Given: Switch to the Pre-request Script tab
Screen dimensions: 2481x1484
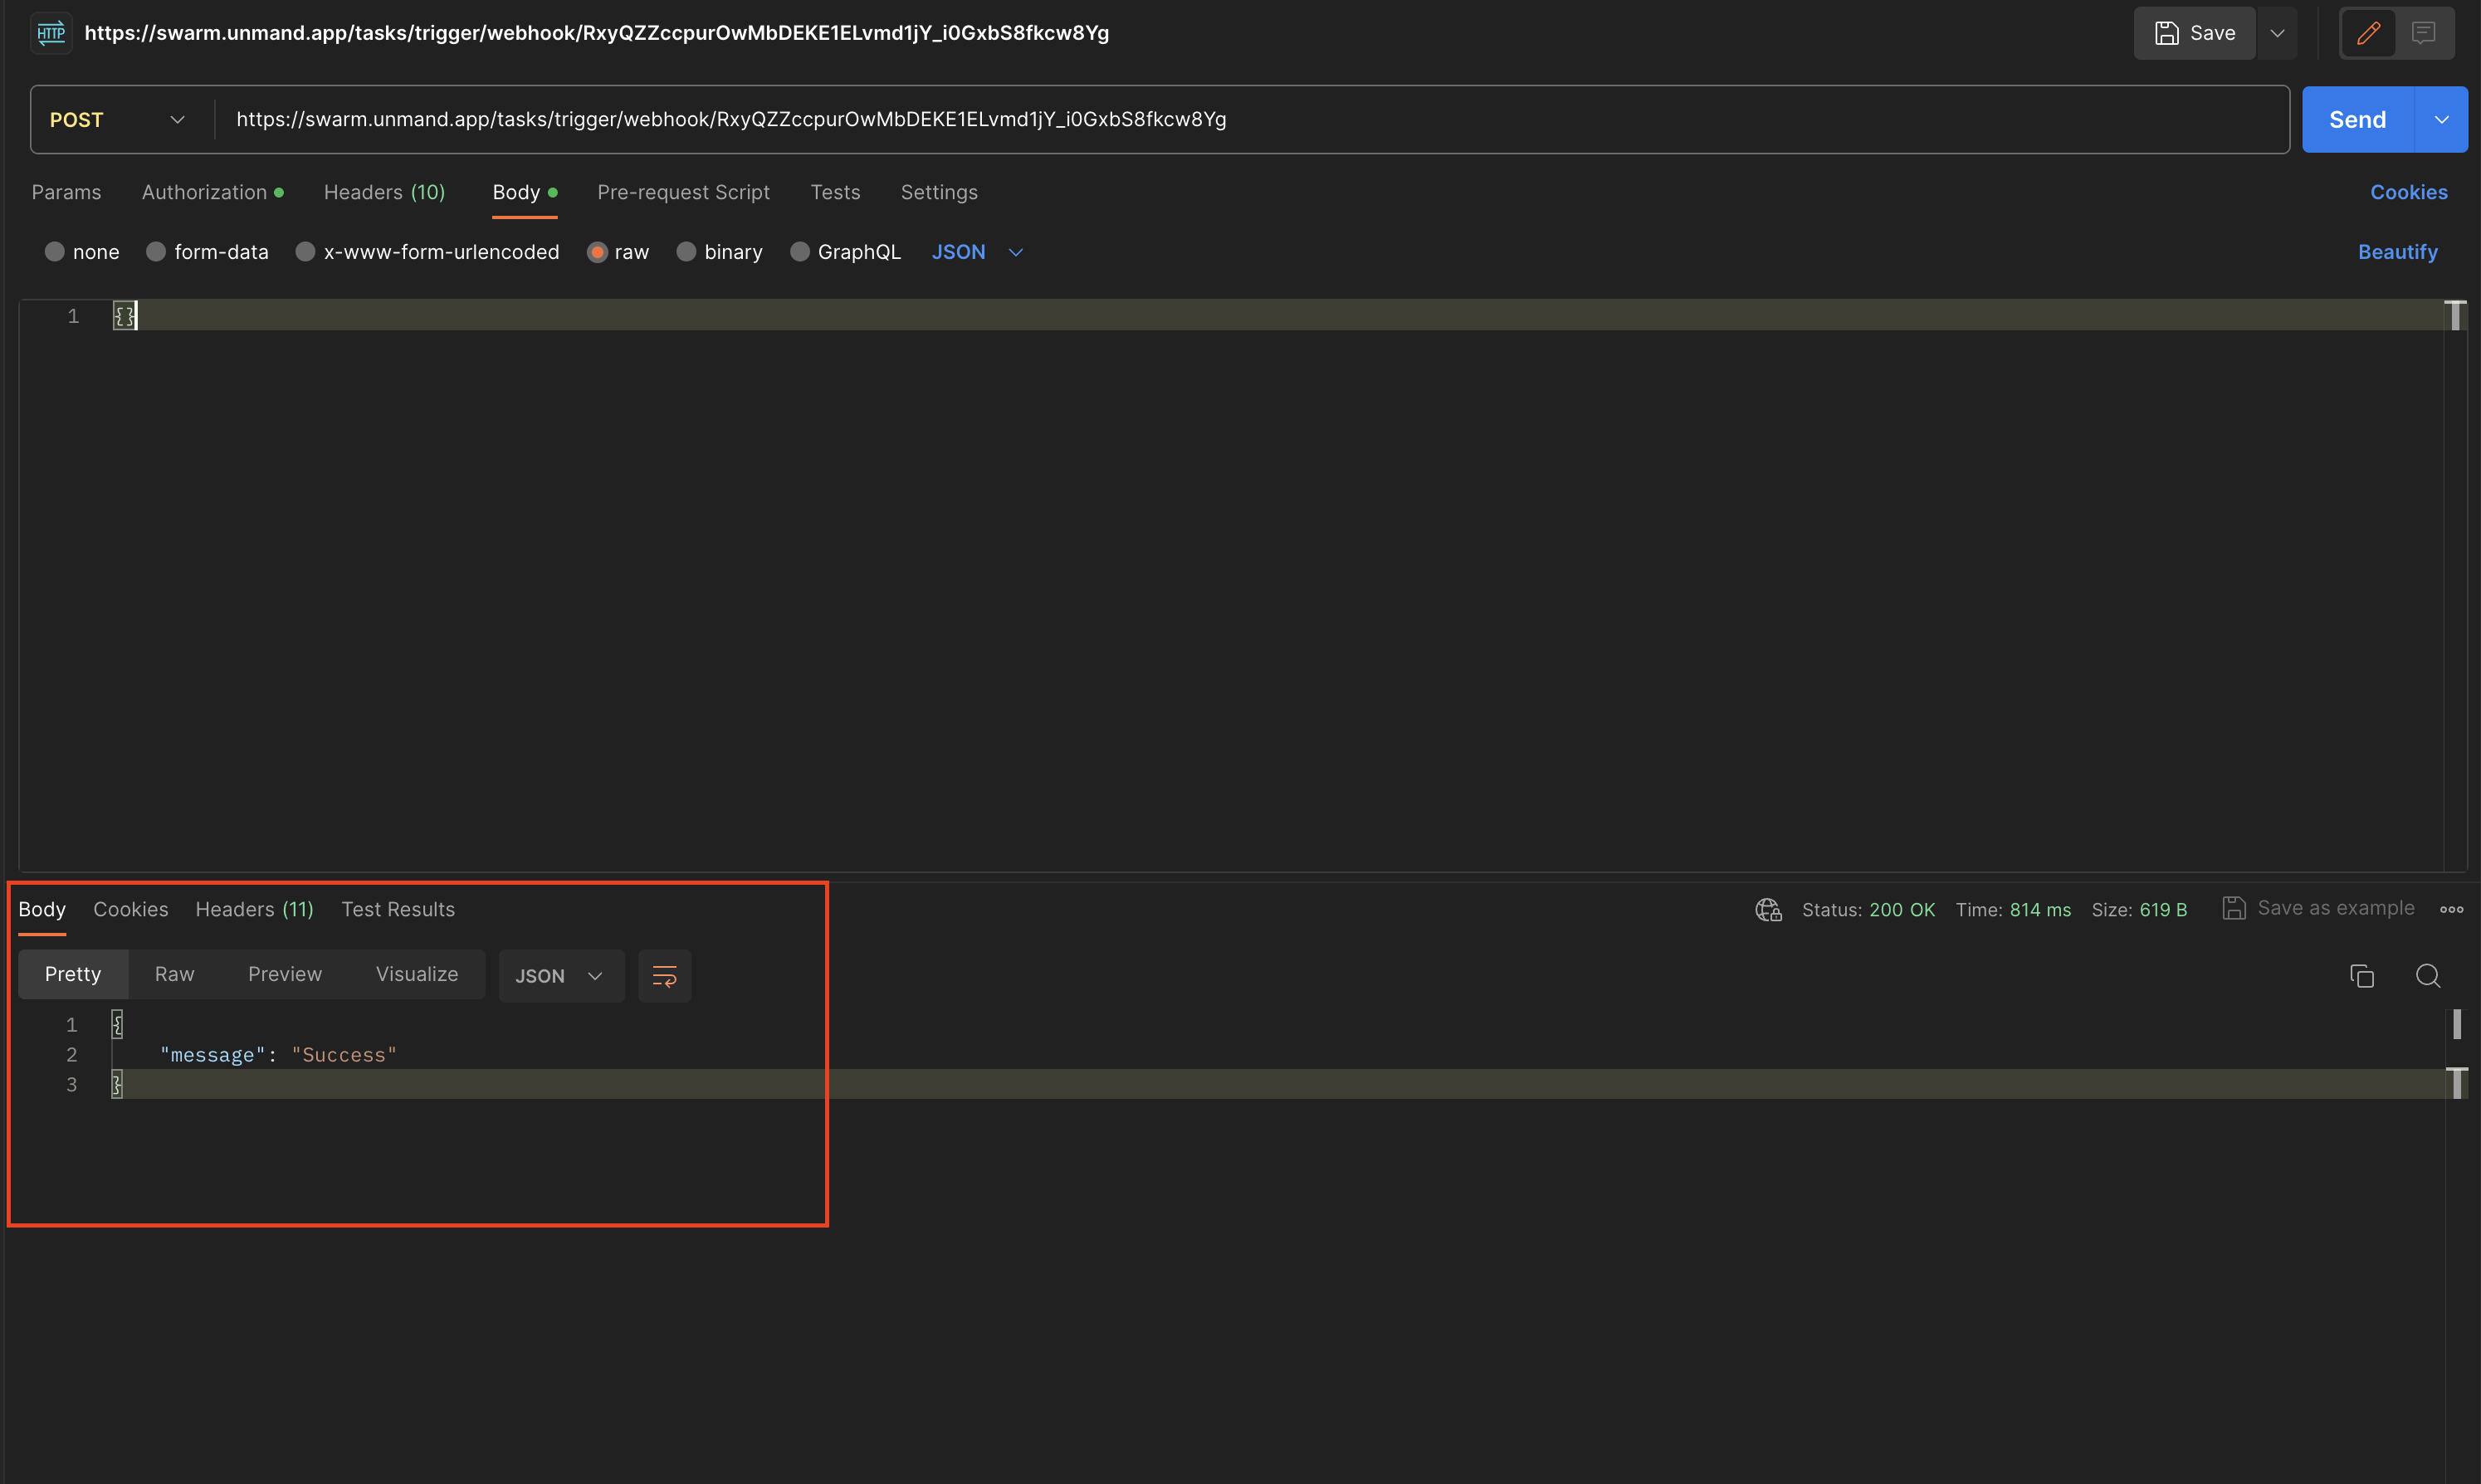Looking at the screenshot, I should point(683,192).
